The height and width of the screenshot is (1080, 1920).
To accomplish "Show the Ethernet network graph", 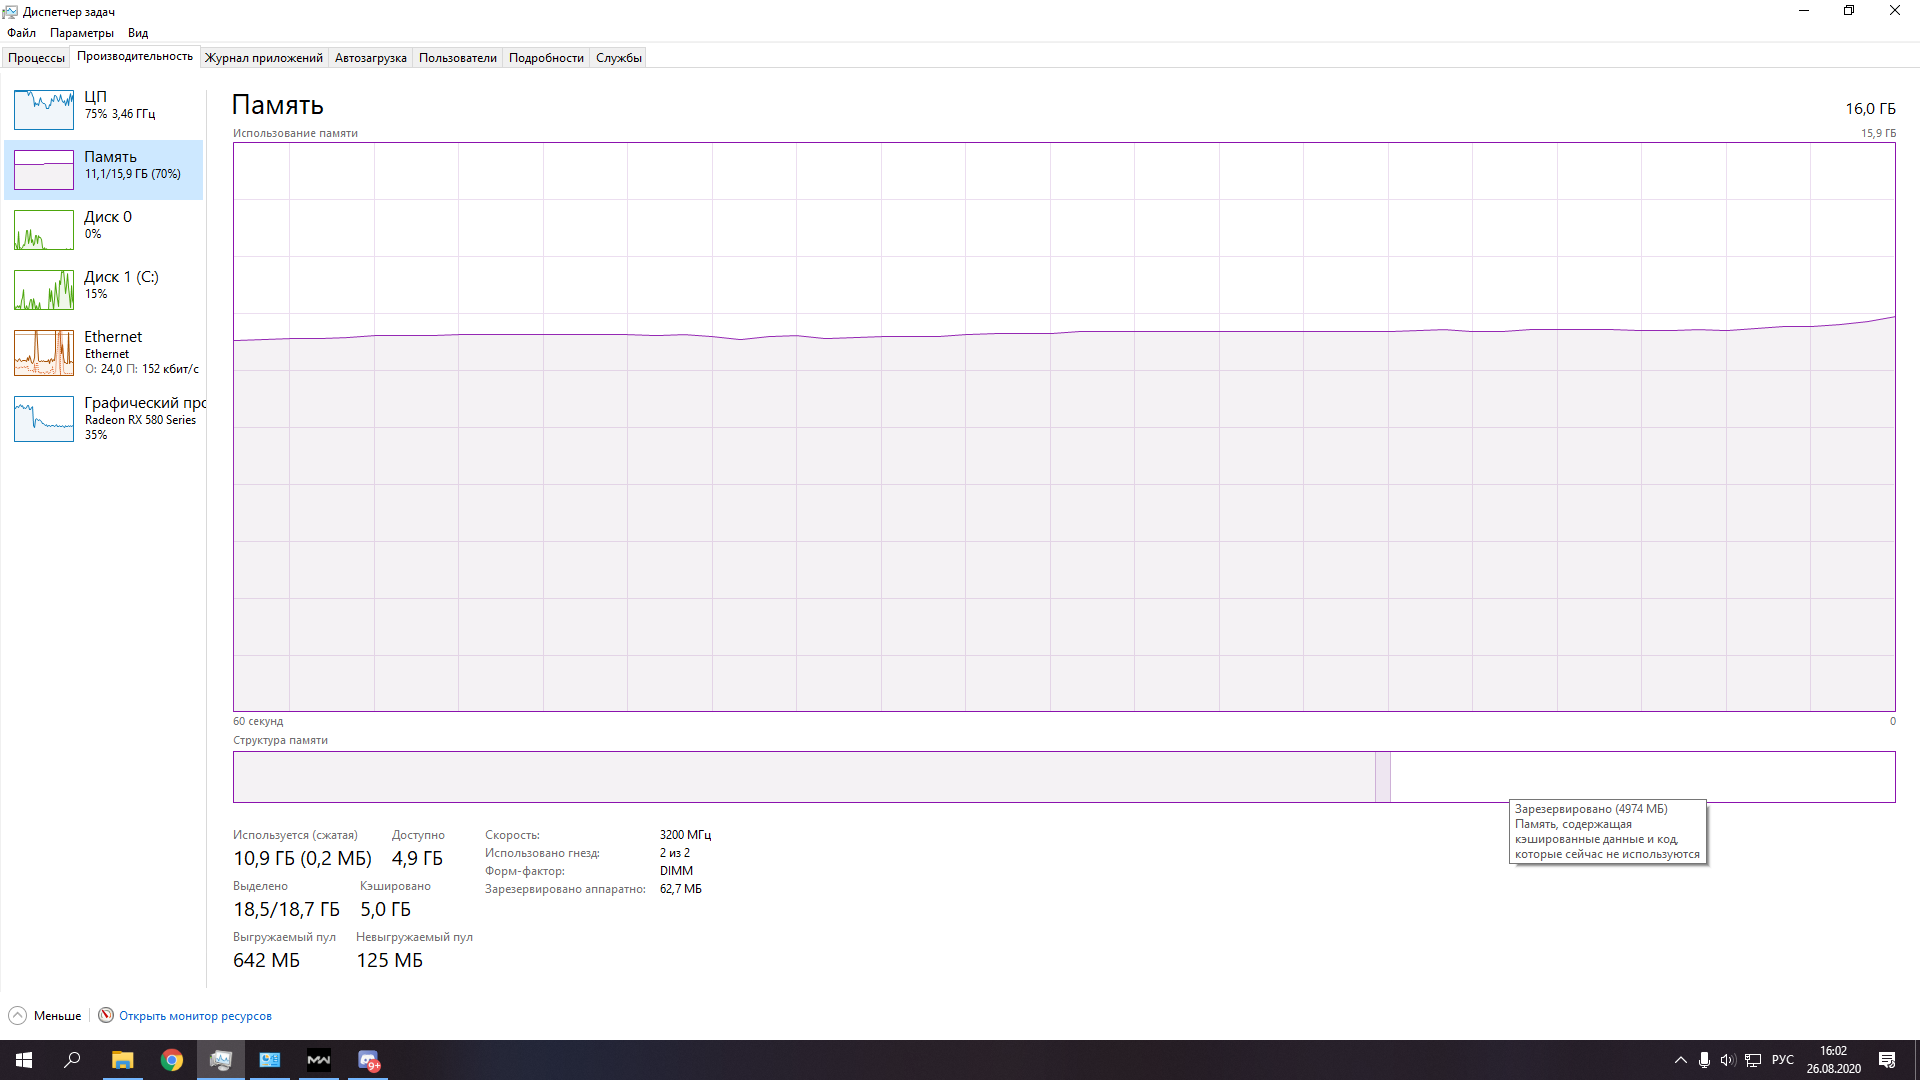I will coord(44,353).
